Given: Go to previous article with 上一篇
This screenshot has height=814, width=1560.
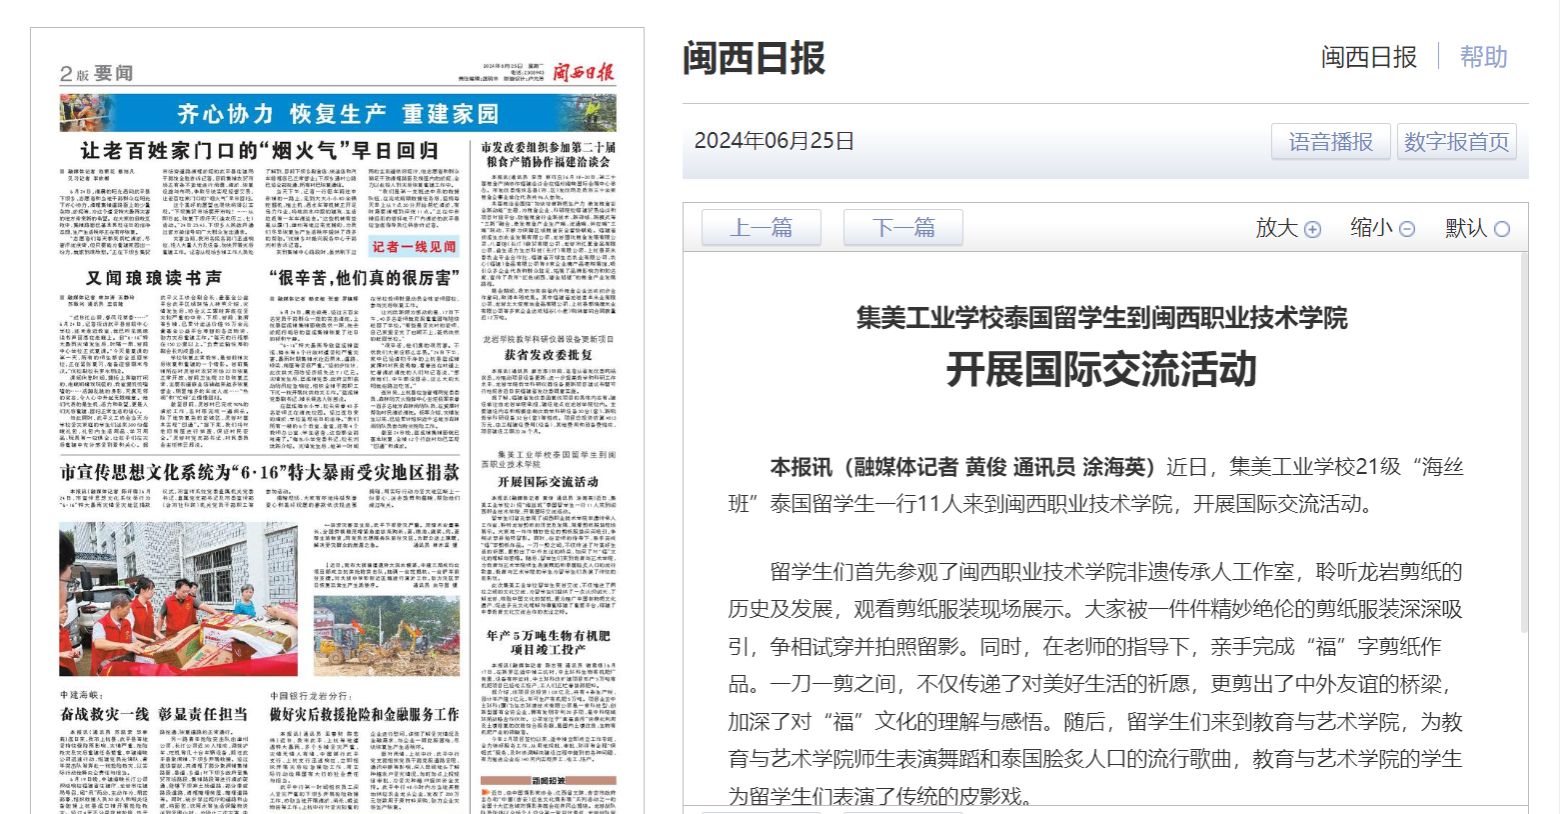Looking at the screenshot, I should 761,228.
